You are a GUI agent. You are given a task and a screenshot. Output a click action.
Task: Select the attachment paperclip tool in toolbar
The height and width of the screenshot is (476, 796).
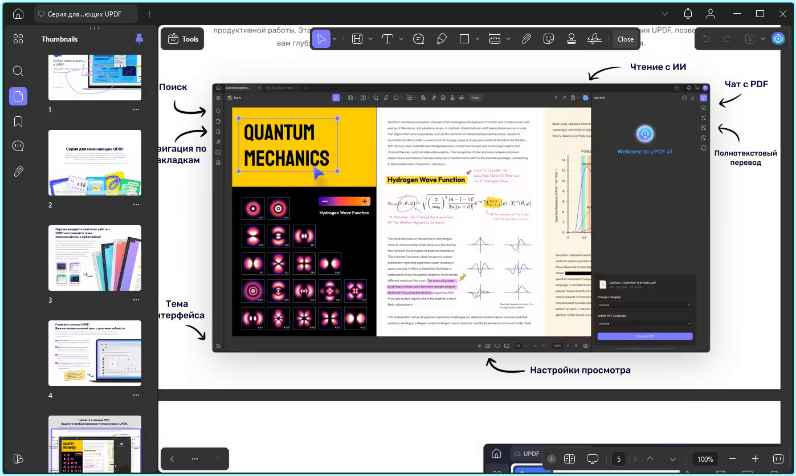pyautogui.click(x=526, y=39)
